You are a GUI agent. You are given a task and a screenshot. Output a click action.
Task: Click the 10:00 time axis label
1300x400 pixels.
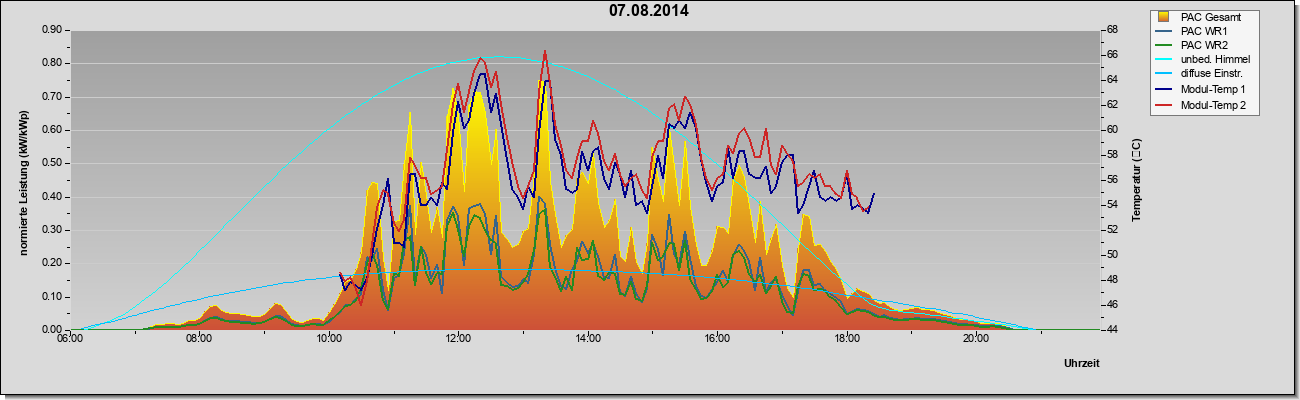(x=328, y=340)
